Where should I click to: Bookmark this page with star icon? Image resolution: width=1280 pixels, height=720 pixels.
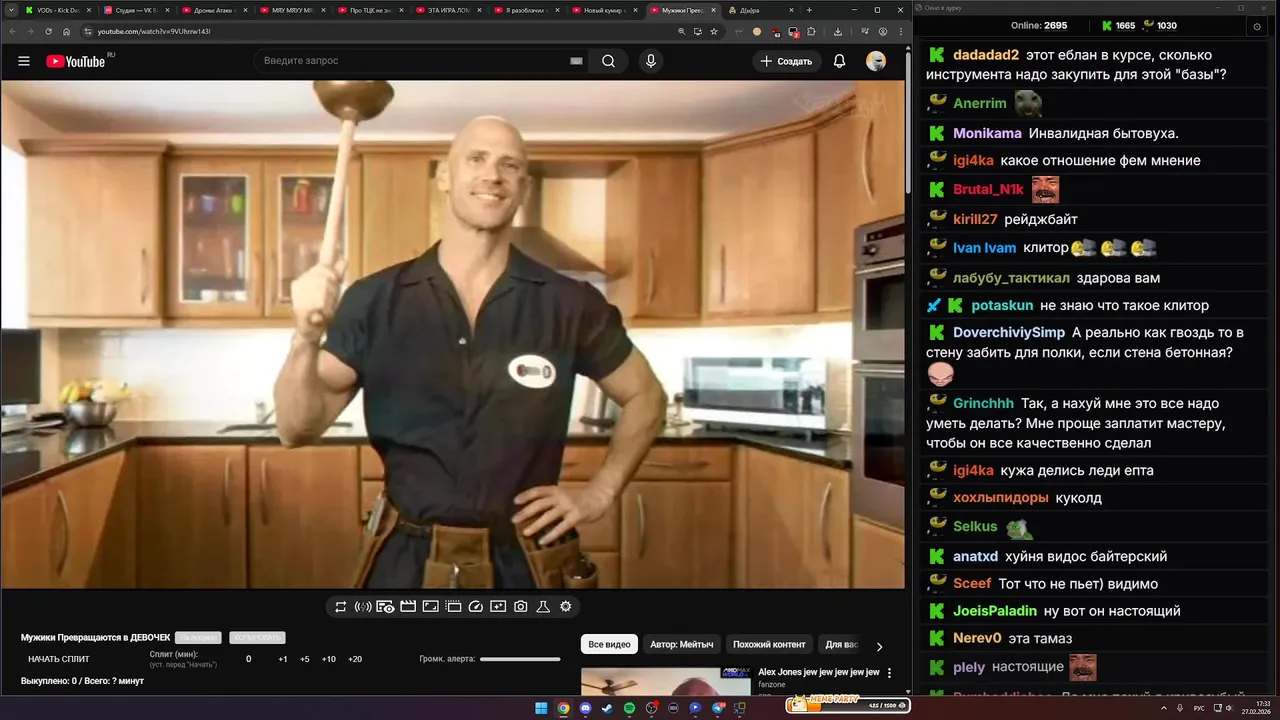coord(714,31)
